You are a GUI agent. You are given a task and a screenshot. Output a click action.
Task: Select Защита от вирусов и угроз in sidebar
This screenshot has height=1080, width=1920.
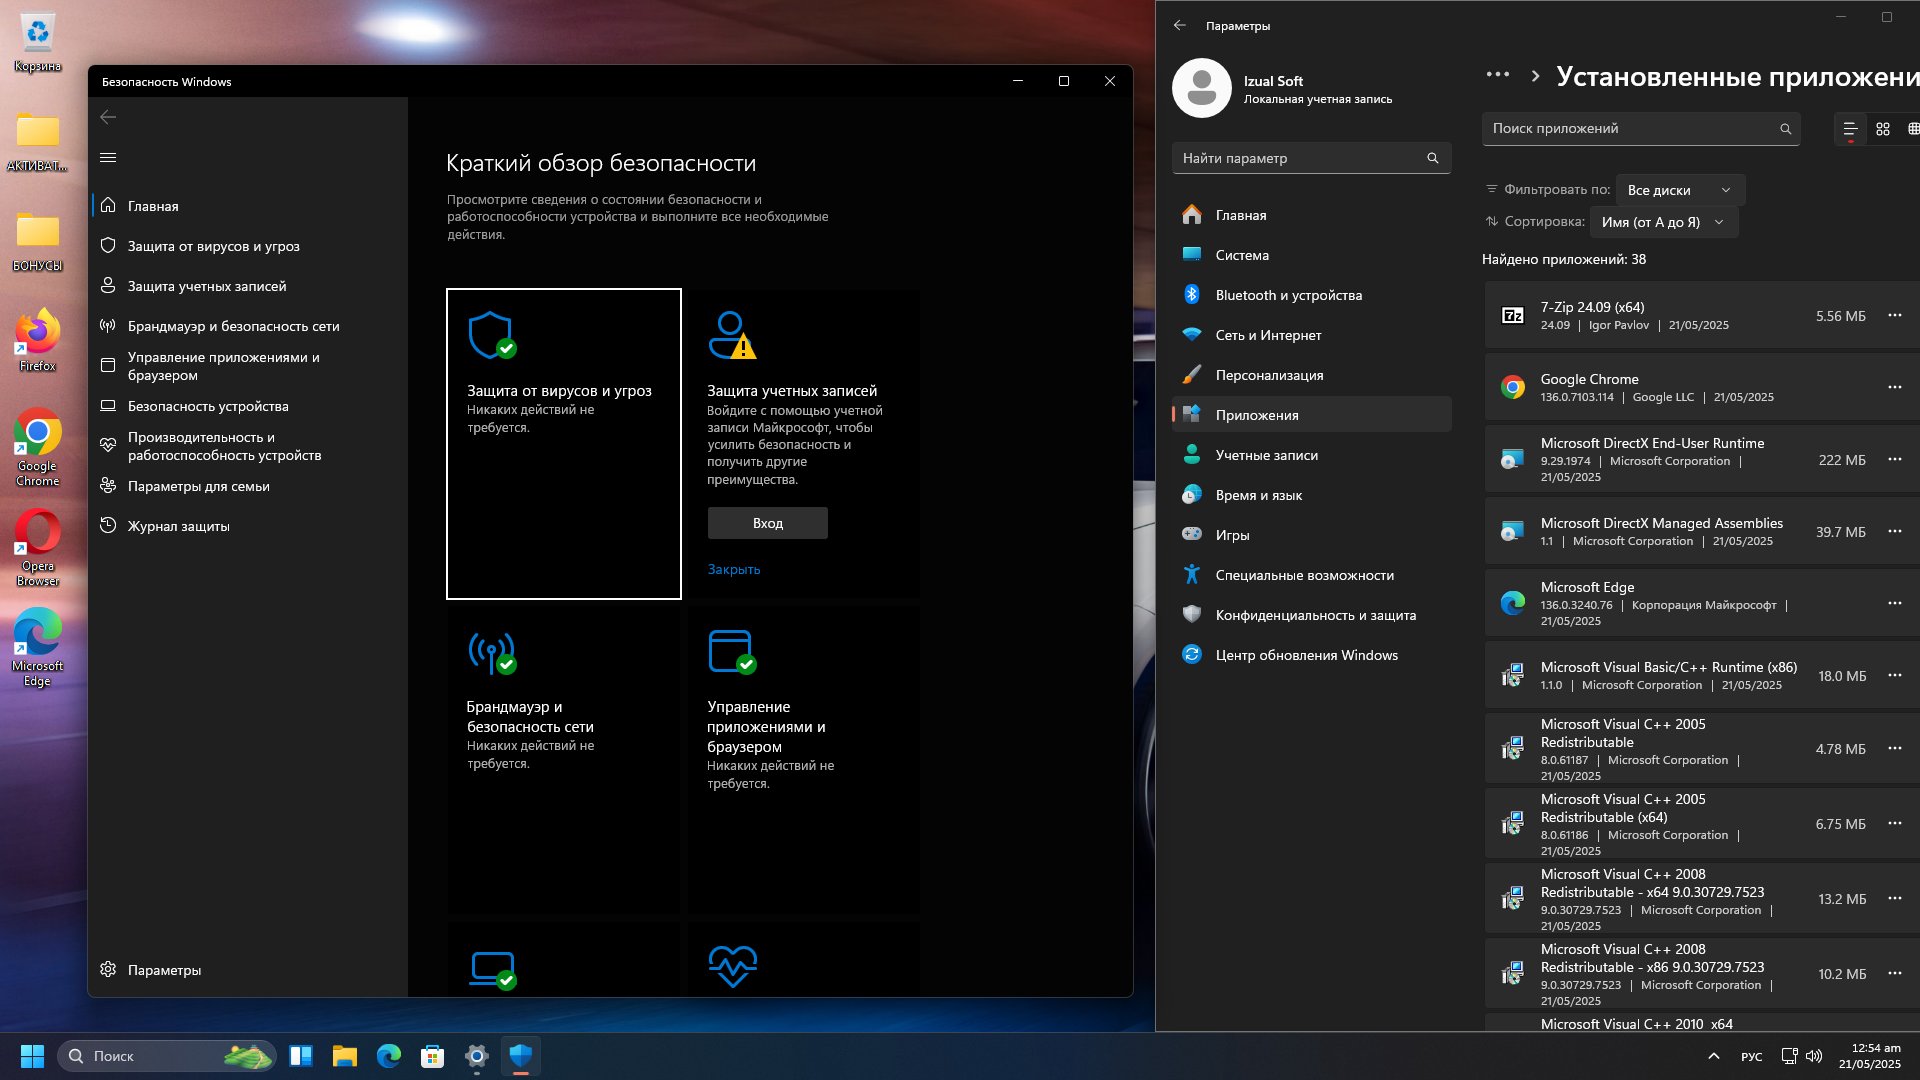coord(248,246)
